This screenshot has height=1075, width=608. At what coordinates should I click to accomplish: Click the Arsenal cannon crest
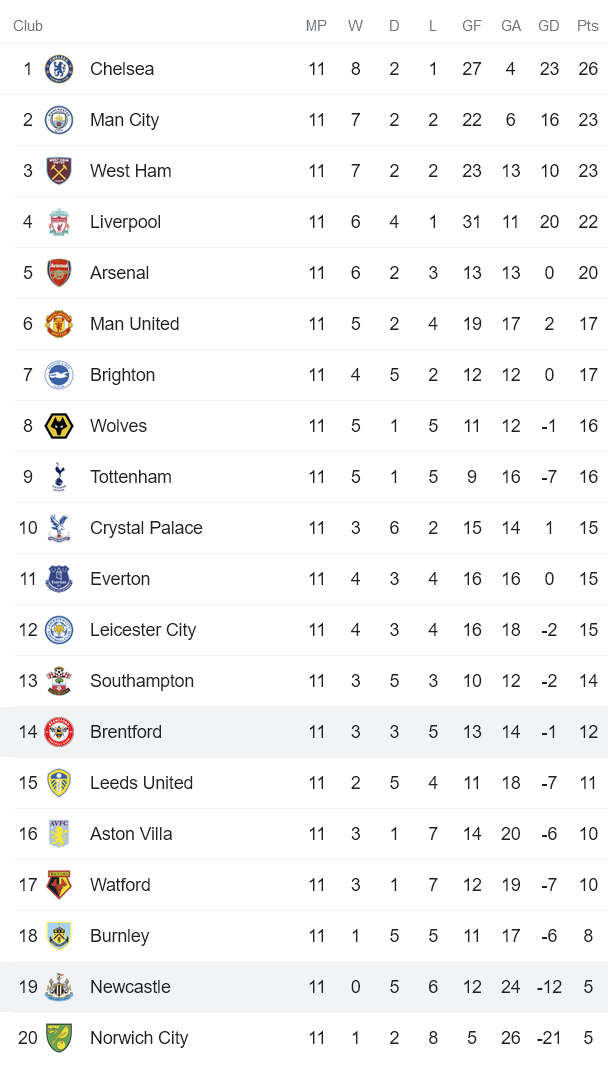tap(59, 273)
